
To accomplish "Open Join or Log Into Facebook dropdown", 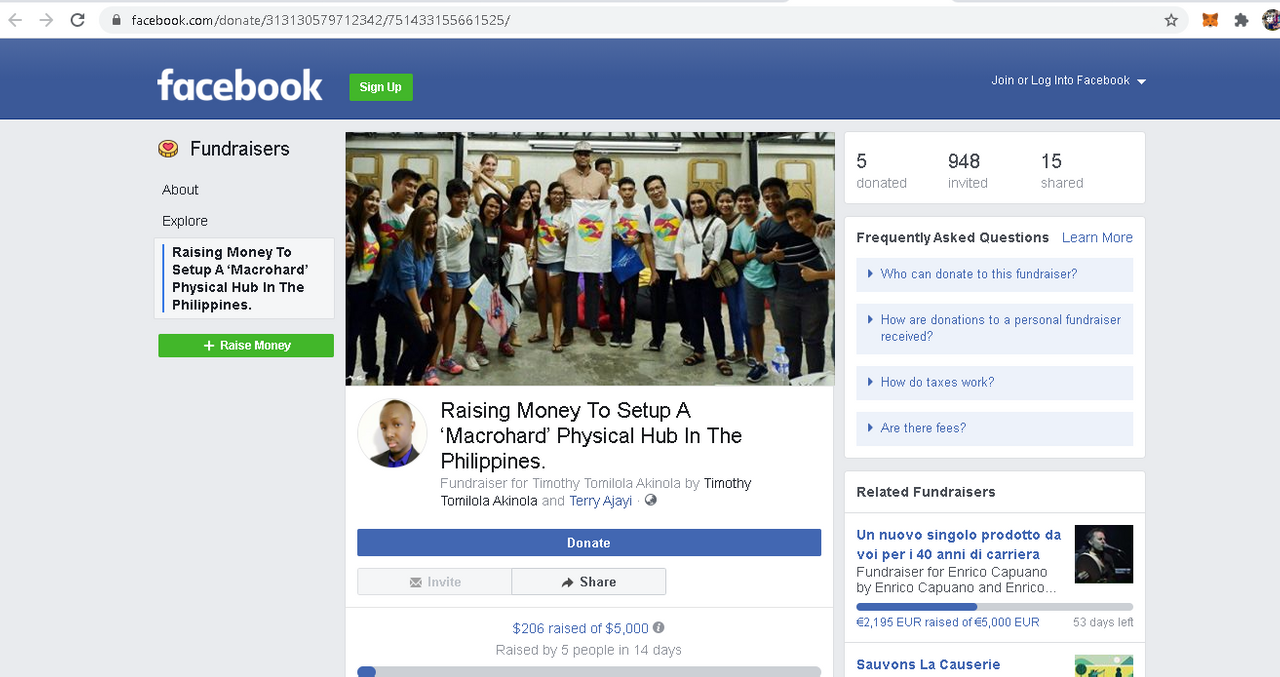I will (x=1068, y=81).
